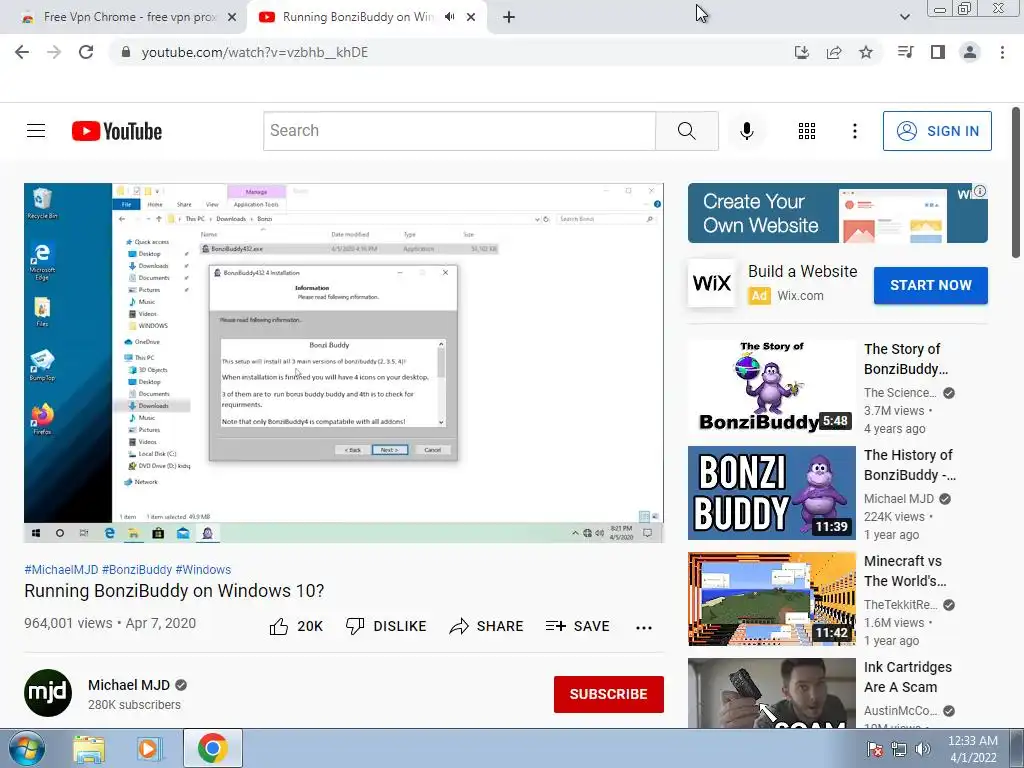The image size is (1024, 768).
Task: Open the Chrome profile avatar
Action: point(970,52)
